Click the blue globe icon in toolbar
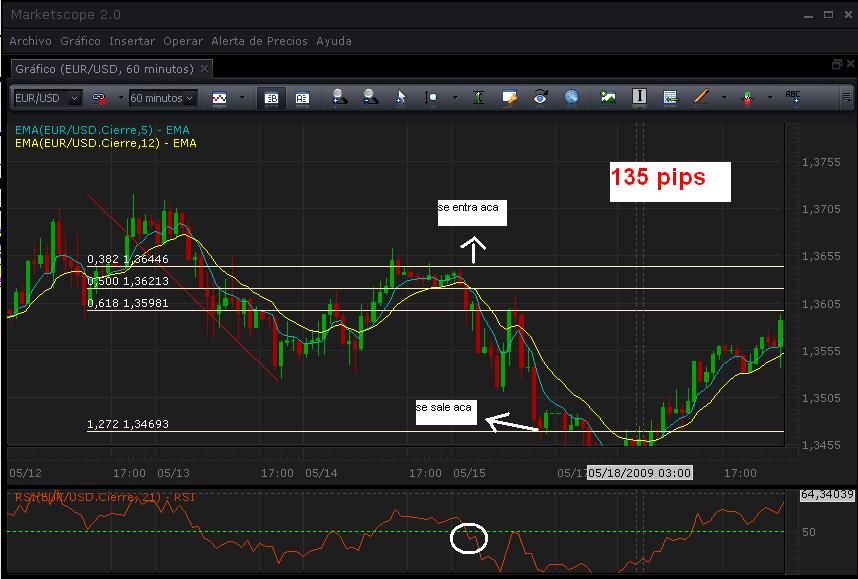This screenshot has height=579, width=858. (572, 98)
